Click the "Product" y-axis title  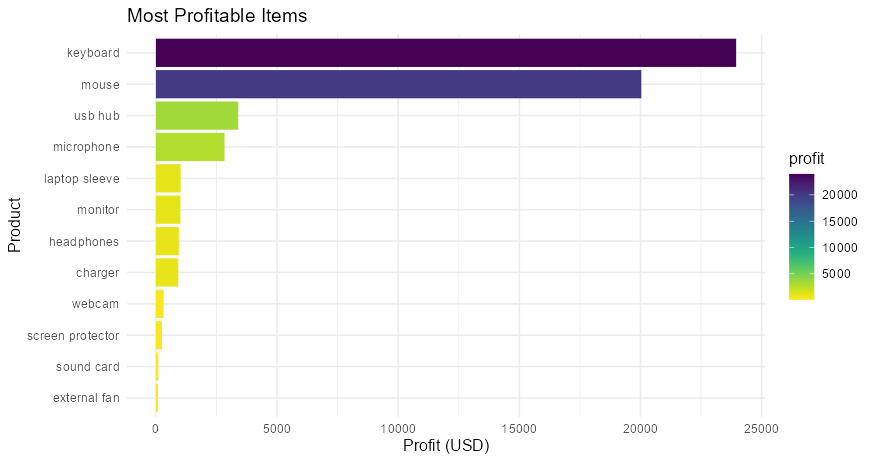(15, 225)
